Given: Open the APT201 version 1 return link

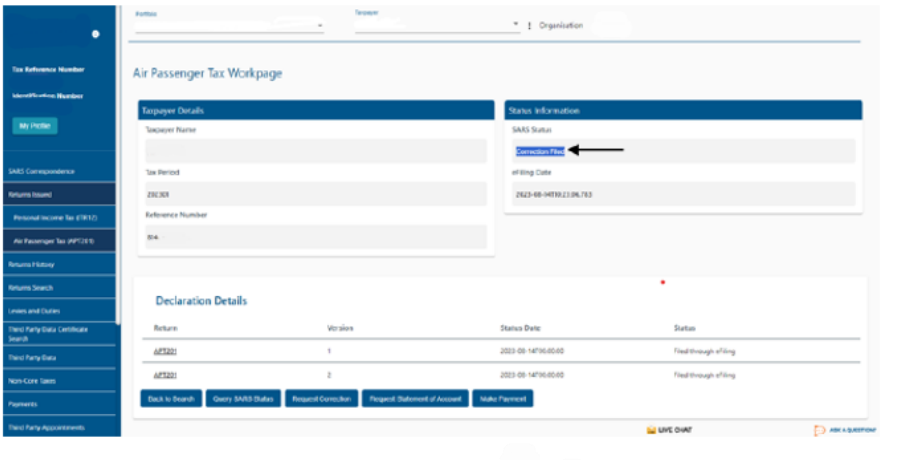Looking at the screenshot, I should (165, 352).
